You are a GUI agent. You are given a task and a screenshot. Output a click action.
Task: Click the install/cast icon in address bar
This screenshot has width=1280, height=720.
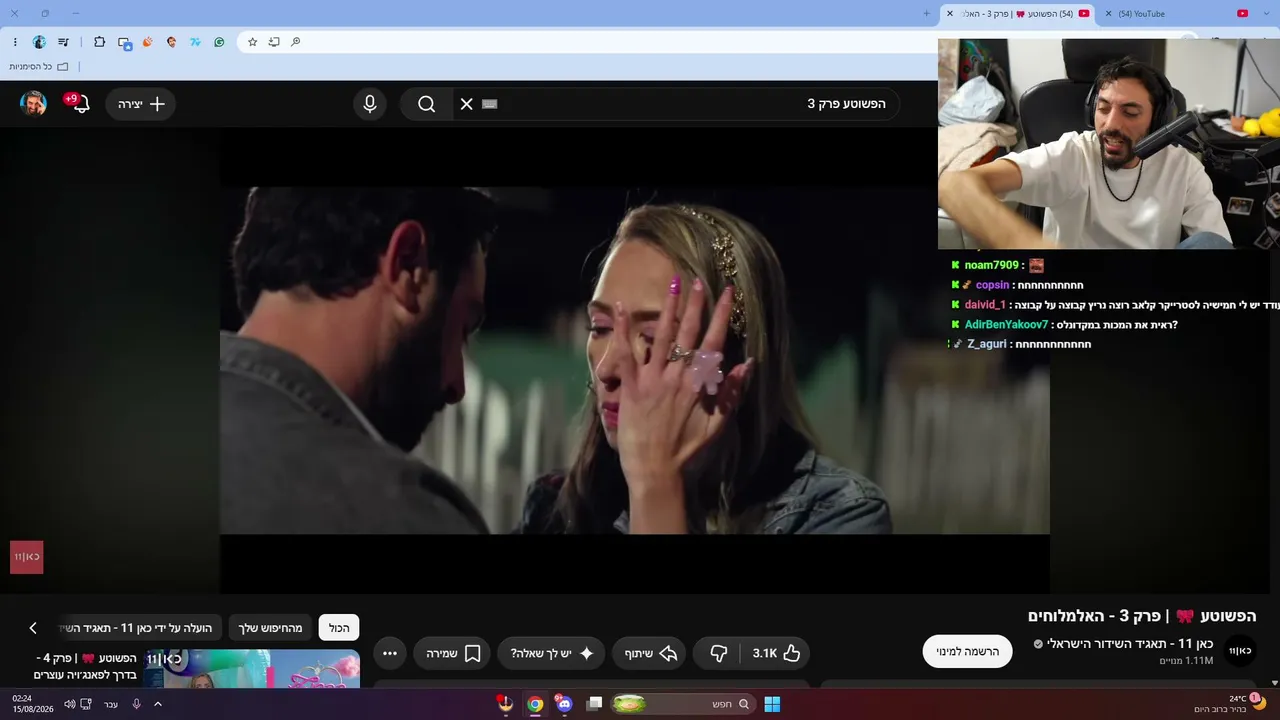click(x=274, y=42)
